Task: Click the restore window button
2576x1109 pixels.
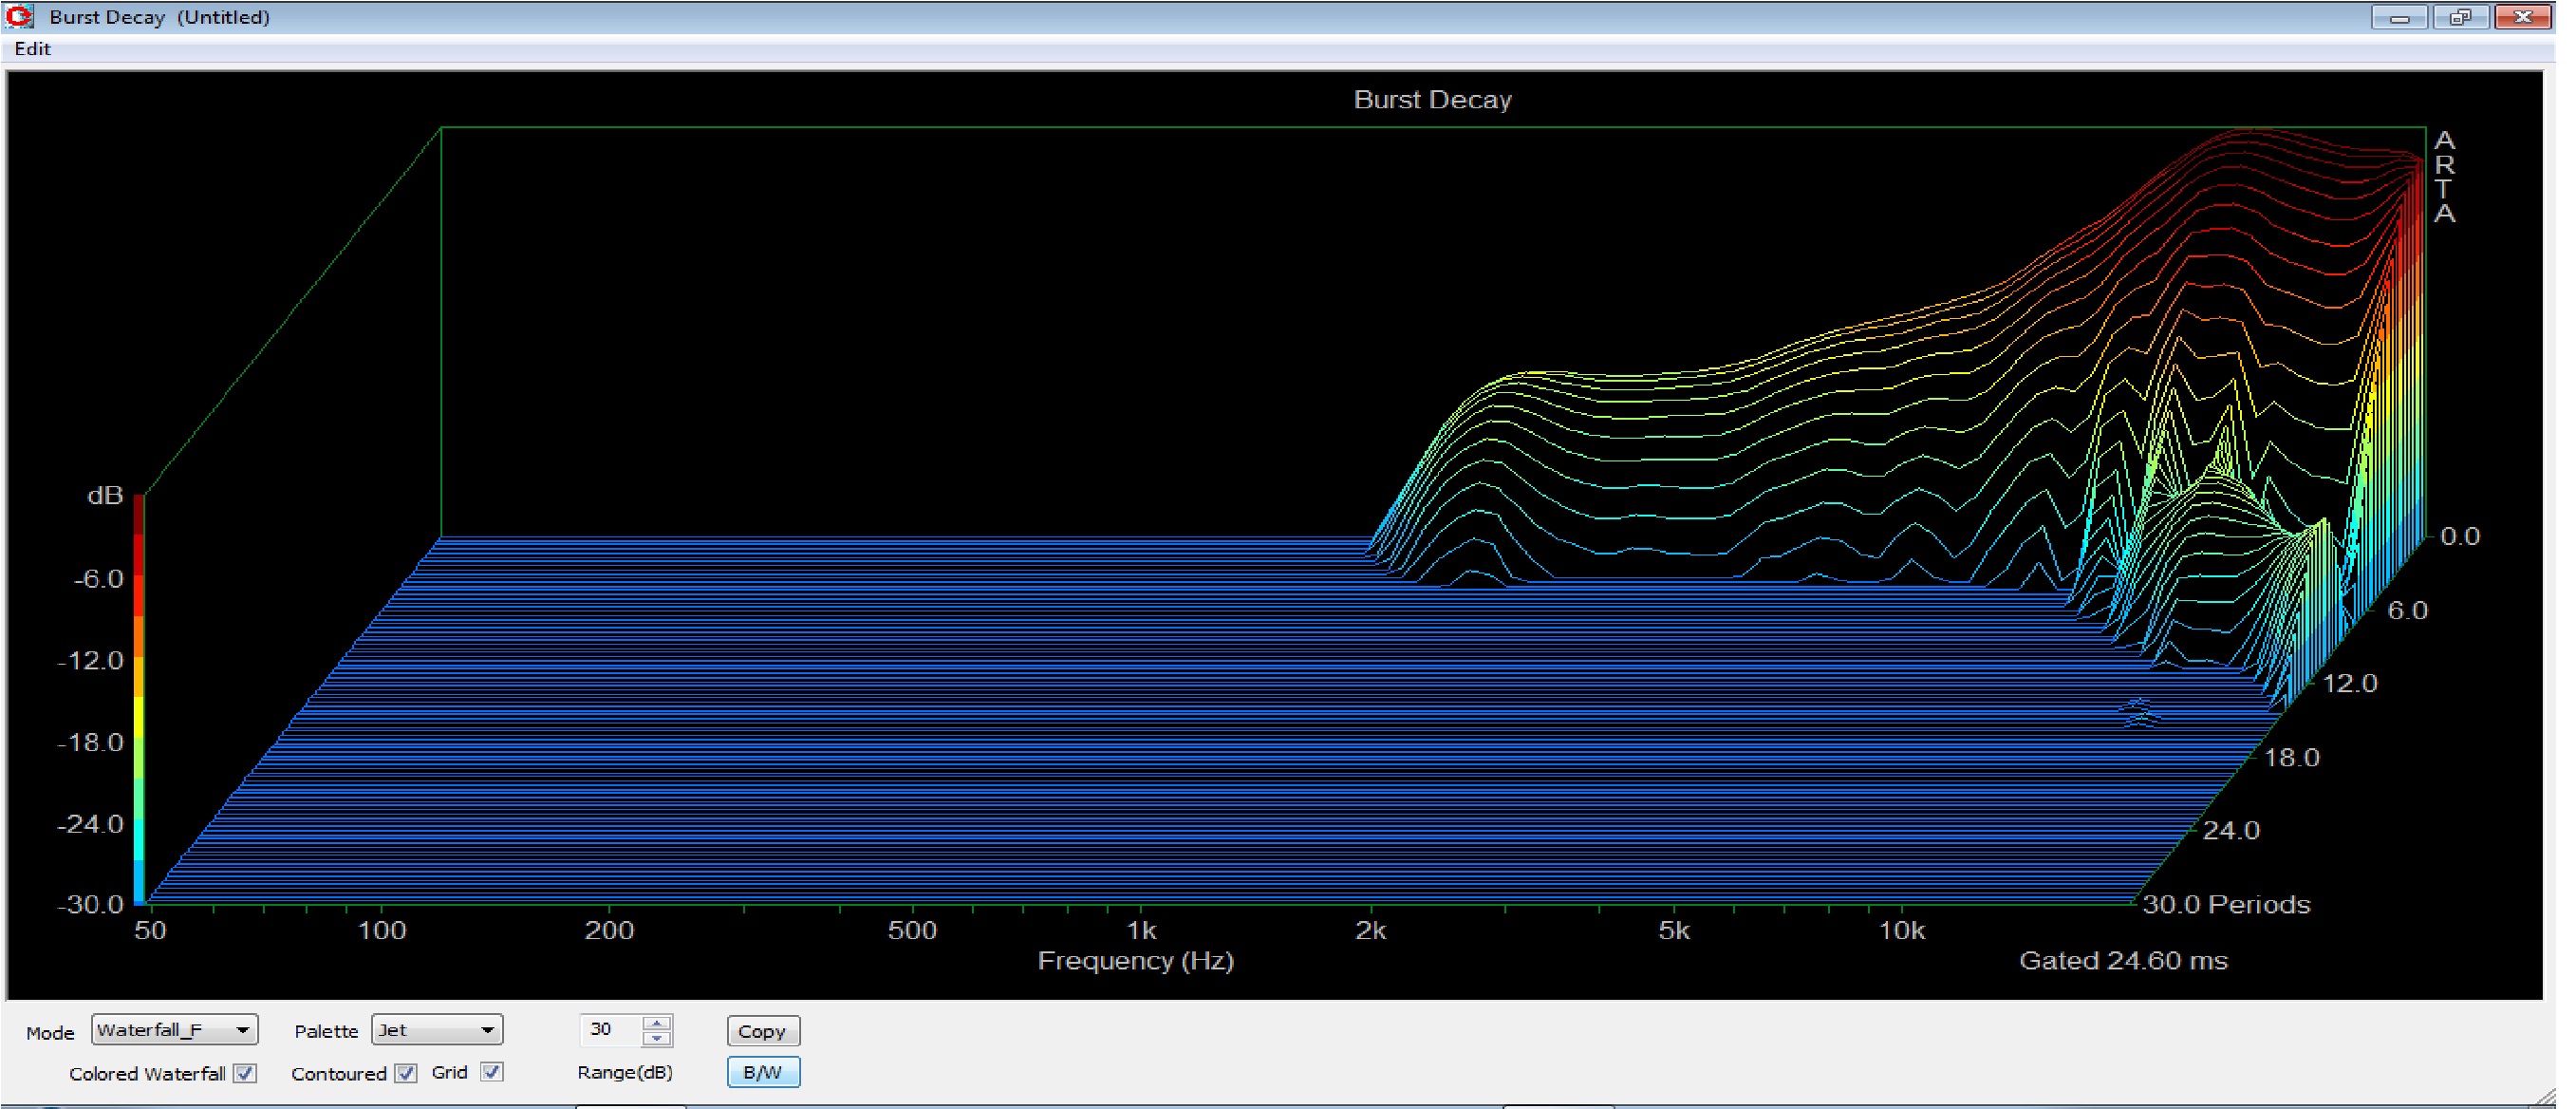Action: (x=2460, y=17)
